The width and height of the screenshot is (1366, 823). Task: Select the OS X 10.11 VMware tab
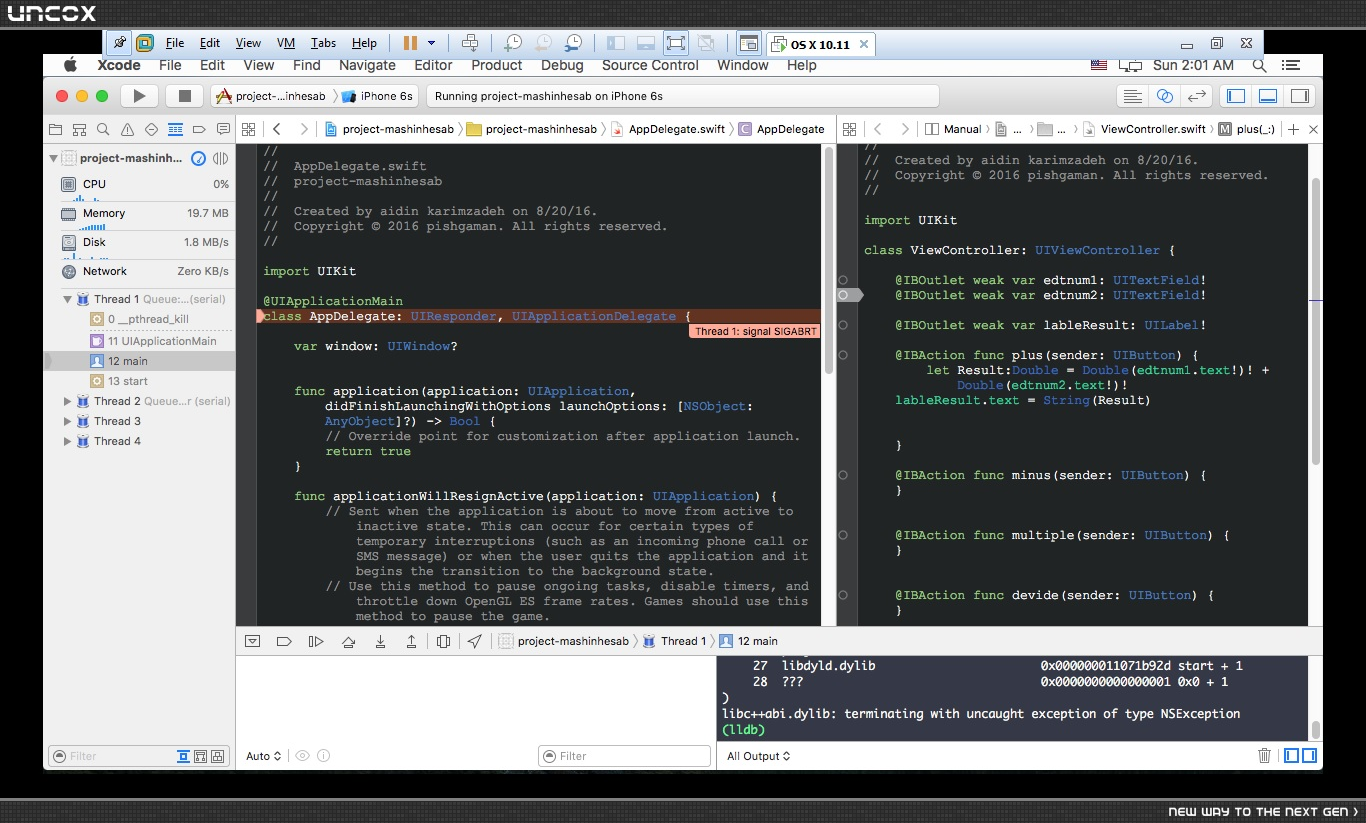pyautogui.click(x=820, y=44)
